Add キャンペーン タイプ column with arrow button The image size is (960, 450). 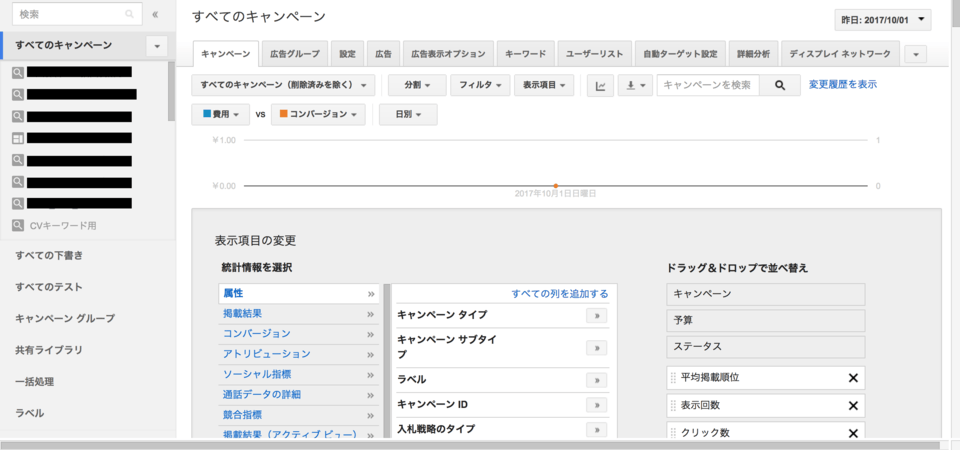596,315
